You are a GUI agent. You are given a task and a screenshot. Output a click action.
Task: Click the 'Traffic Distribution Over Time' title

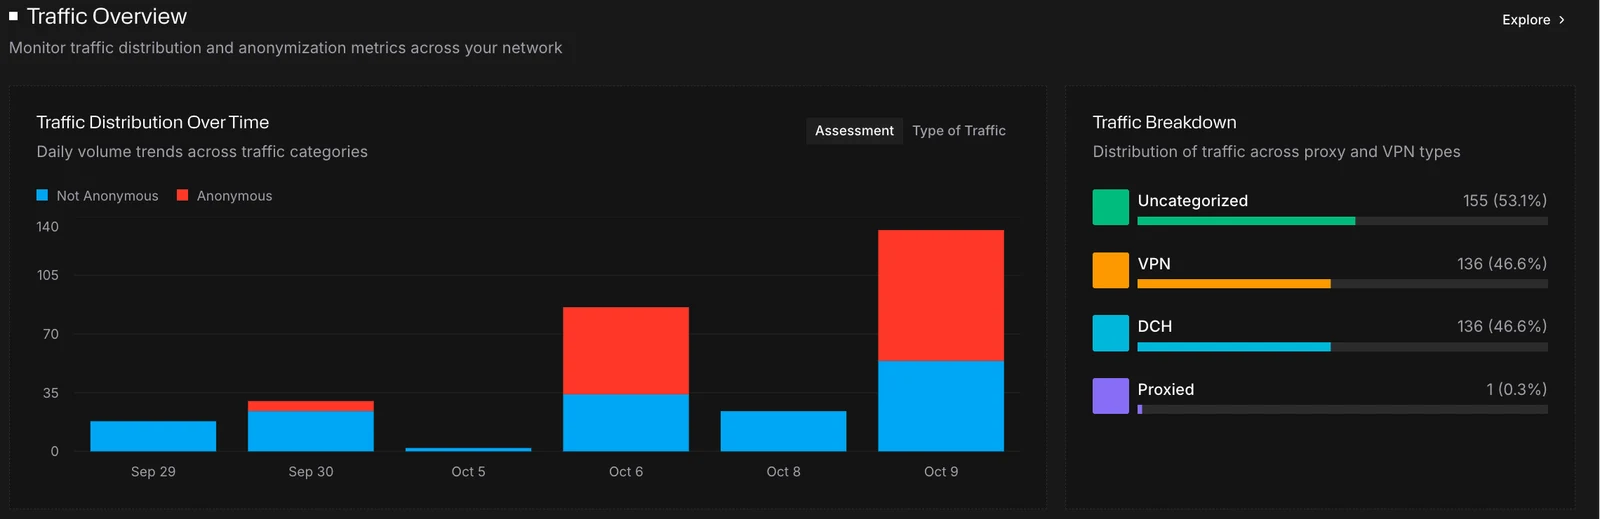tap(153, 122)
